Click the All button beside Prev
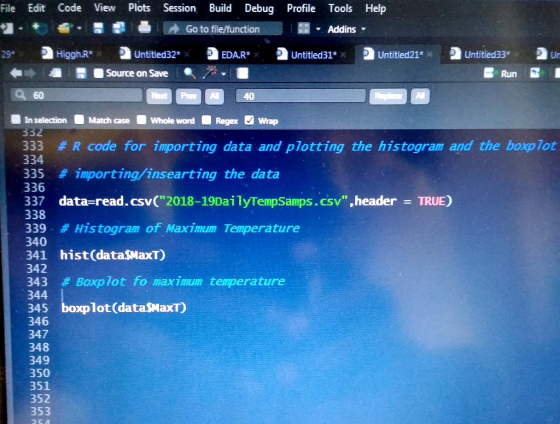The image size is (560, 424). click(214, 96)
